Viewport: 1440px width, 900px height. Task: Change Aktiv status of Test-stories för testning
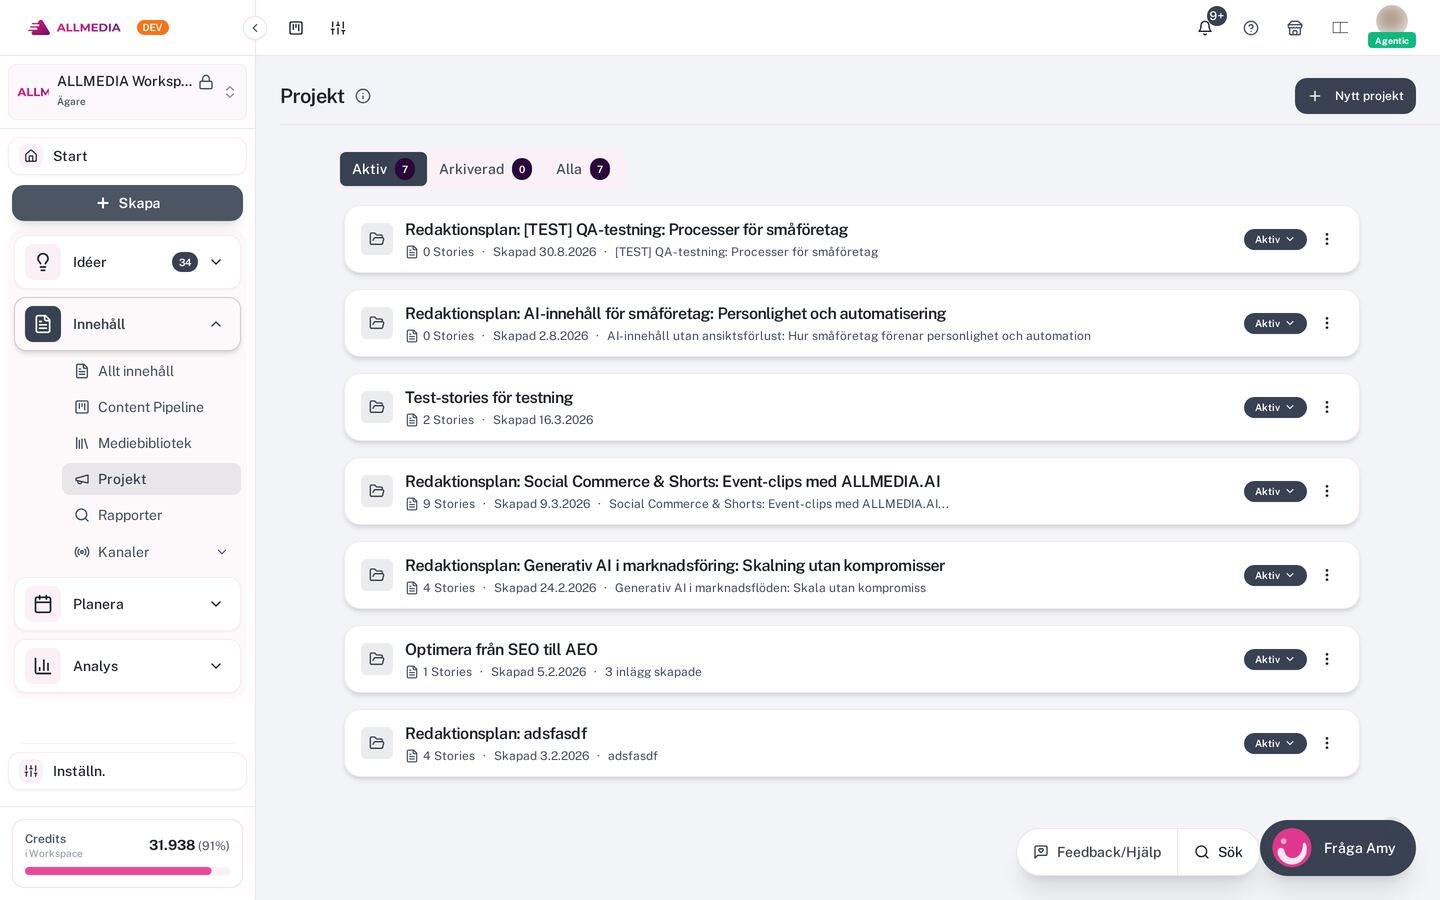point(1275,407)
